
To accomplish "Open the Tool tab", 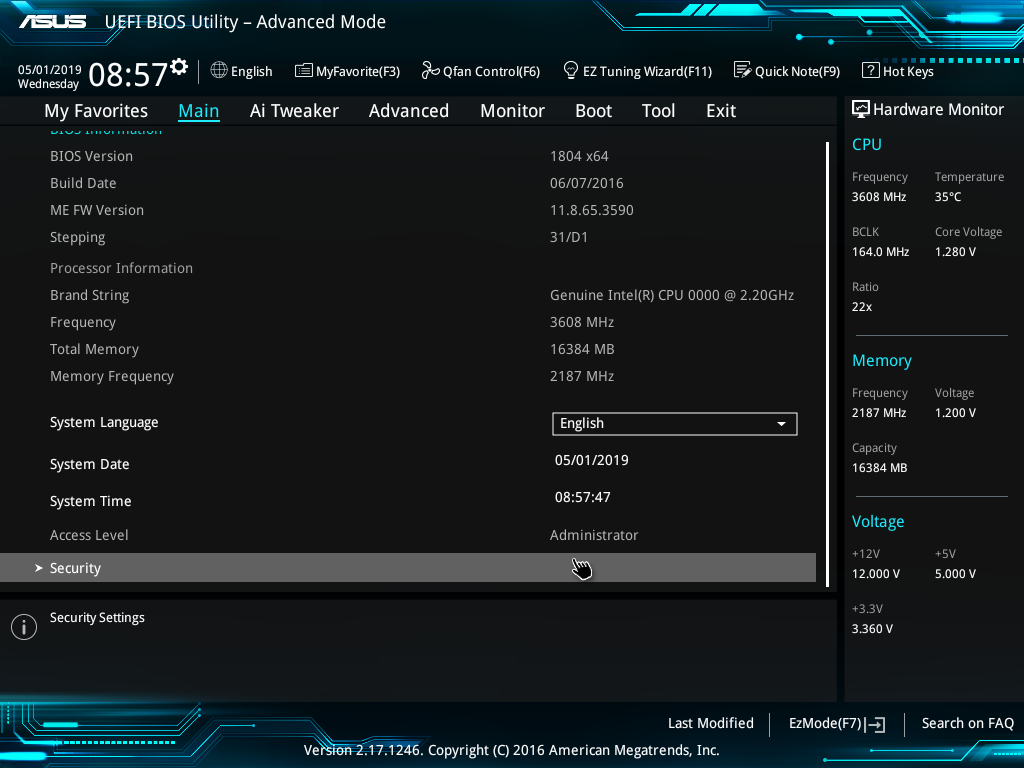I will coord(658,111).
